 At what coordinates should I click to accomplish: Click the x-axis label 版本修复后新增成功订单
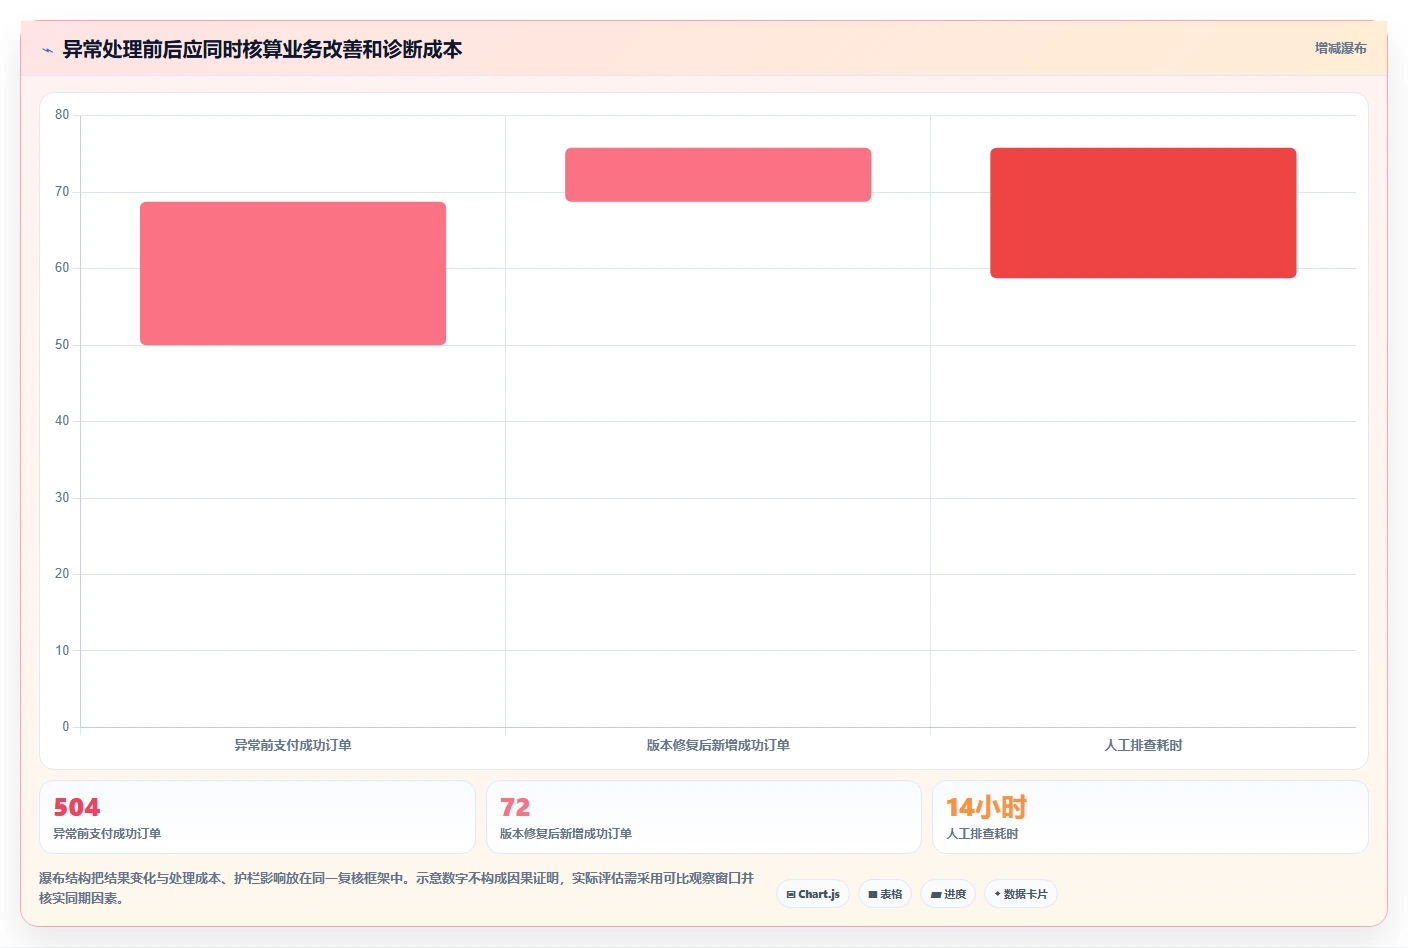click(x=718, y=745)
